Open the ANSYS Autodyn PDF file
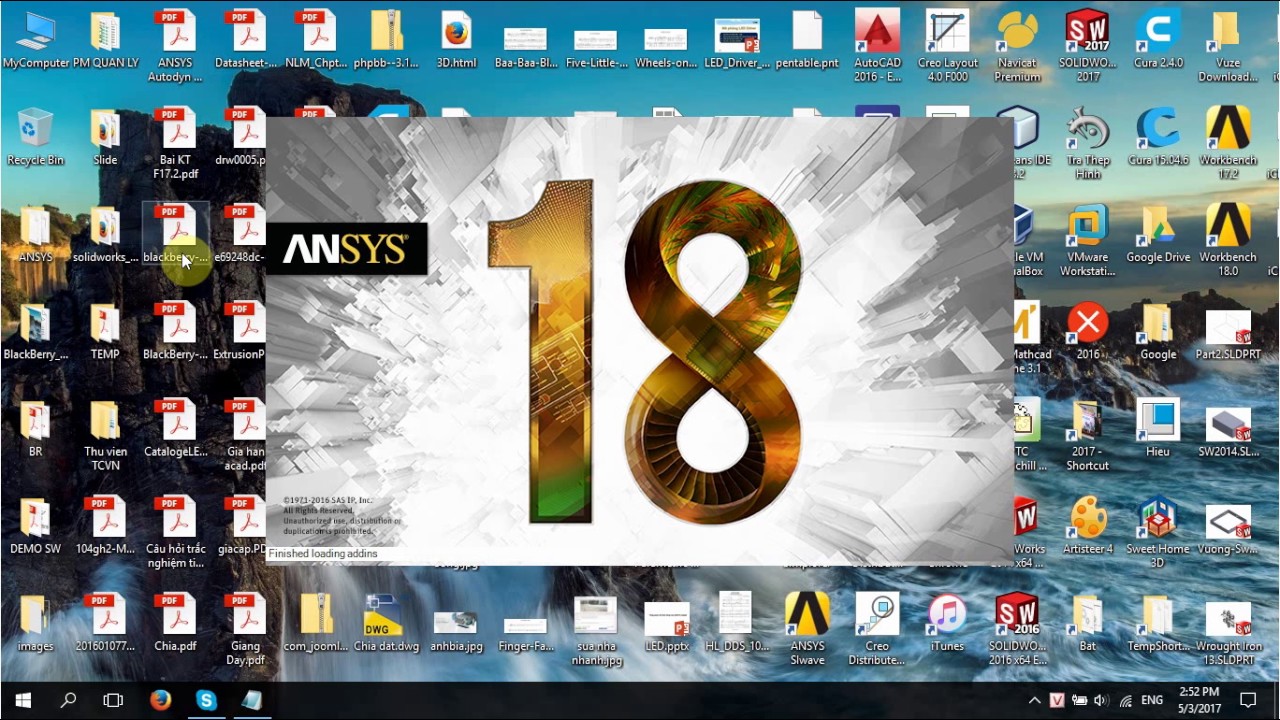This screenshot has width=1280, height=720. click(175, 46)
